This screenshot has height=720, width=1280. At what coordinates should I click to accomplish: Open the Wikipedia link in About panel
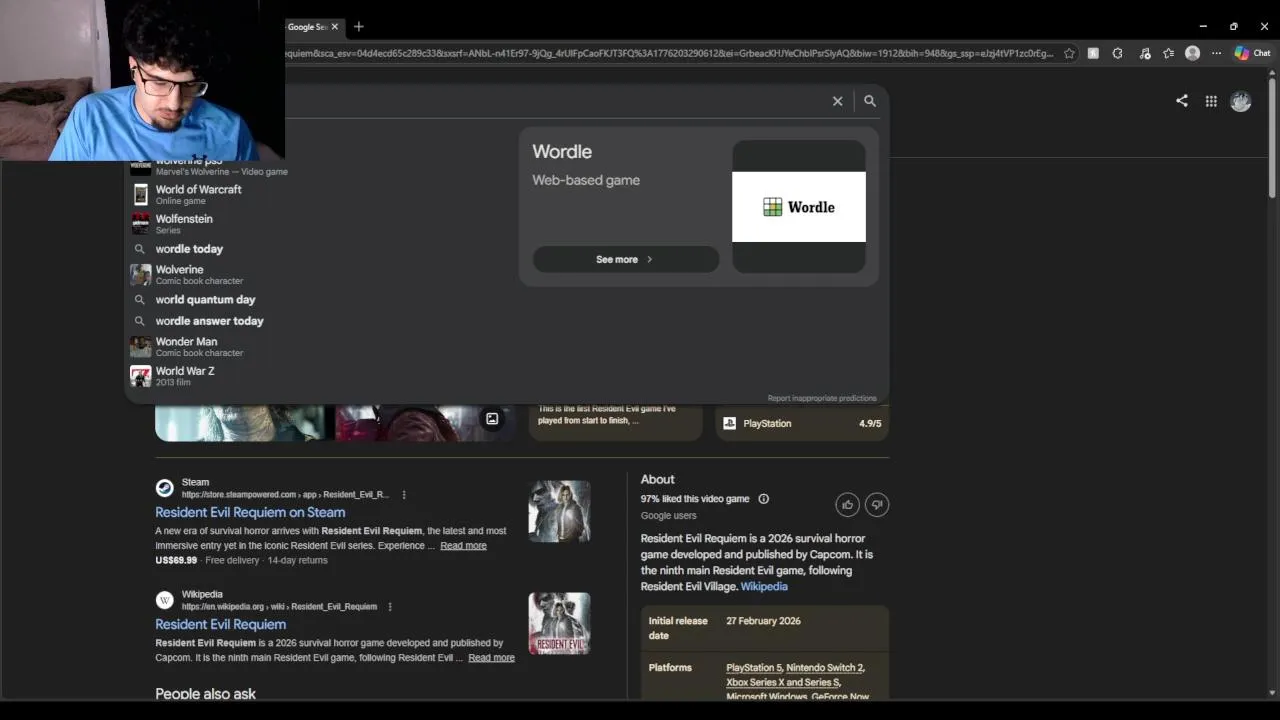pos(764,587)
